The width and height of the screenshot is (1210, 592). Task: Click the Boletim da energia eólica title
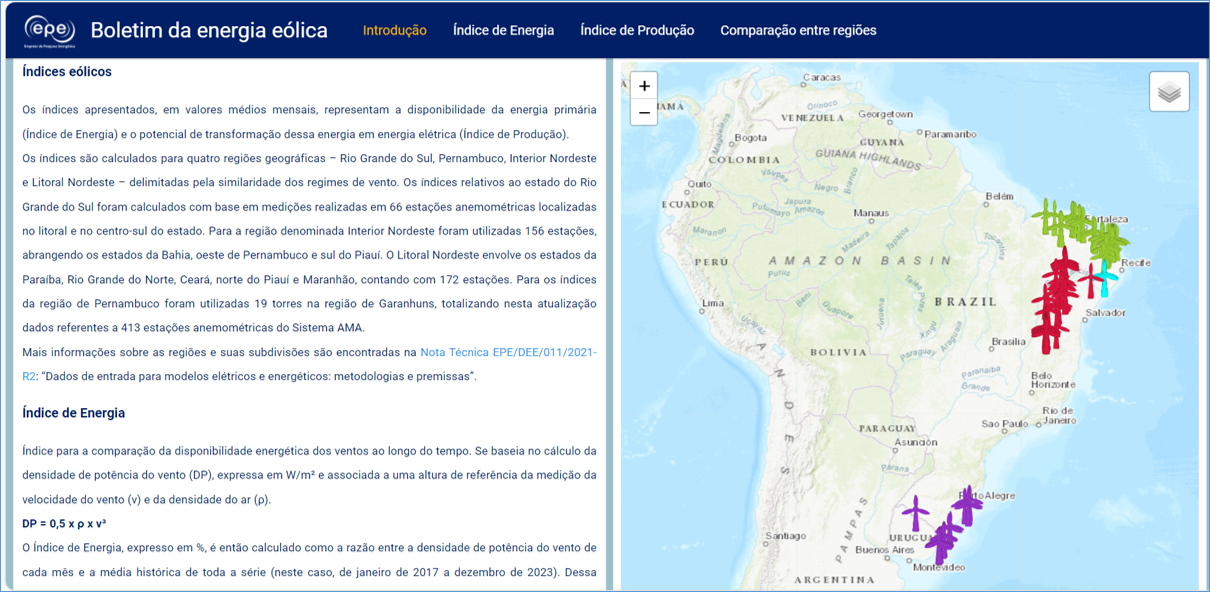pos(209,30)
